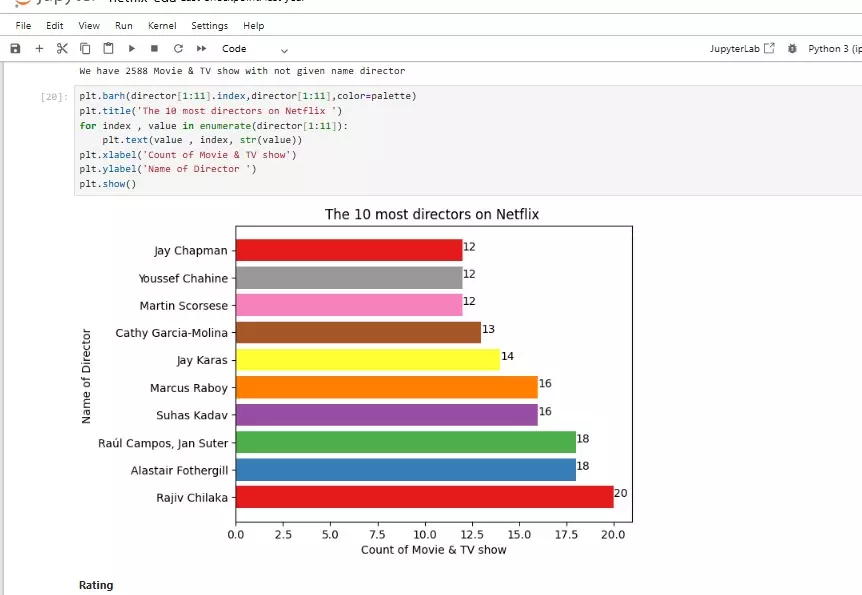Screen dimensions: 862x595
Task: Open the Settings menu
Action: click(x=209, y=25)
